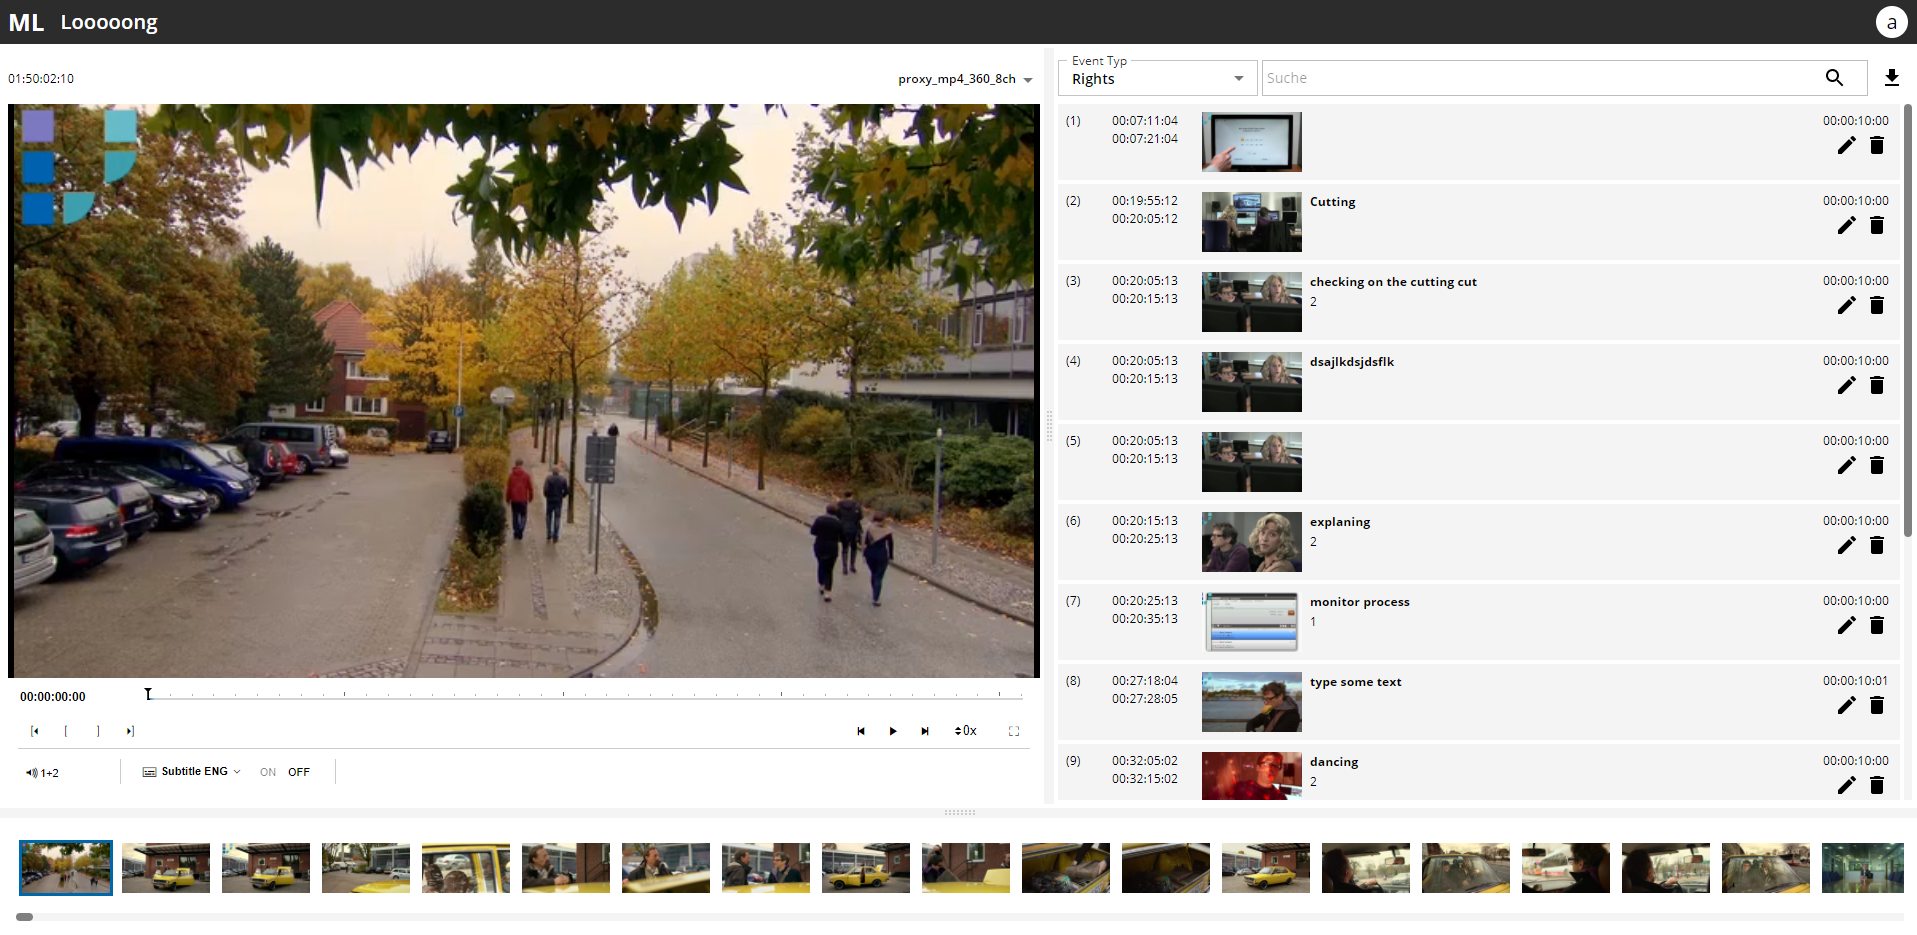
Task: Edit the 'dancing' event
Action: pyautogui.click(x=1846, y=785)
